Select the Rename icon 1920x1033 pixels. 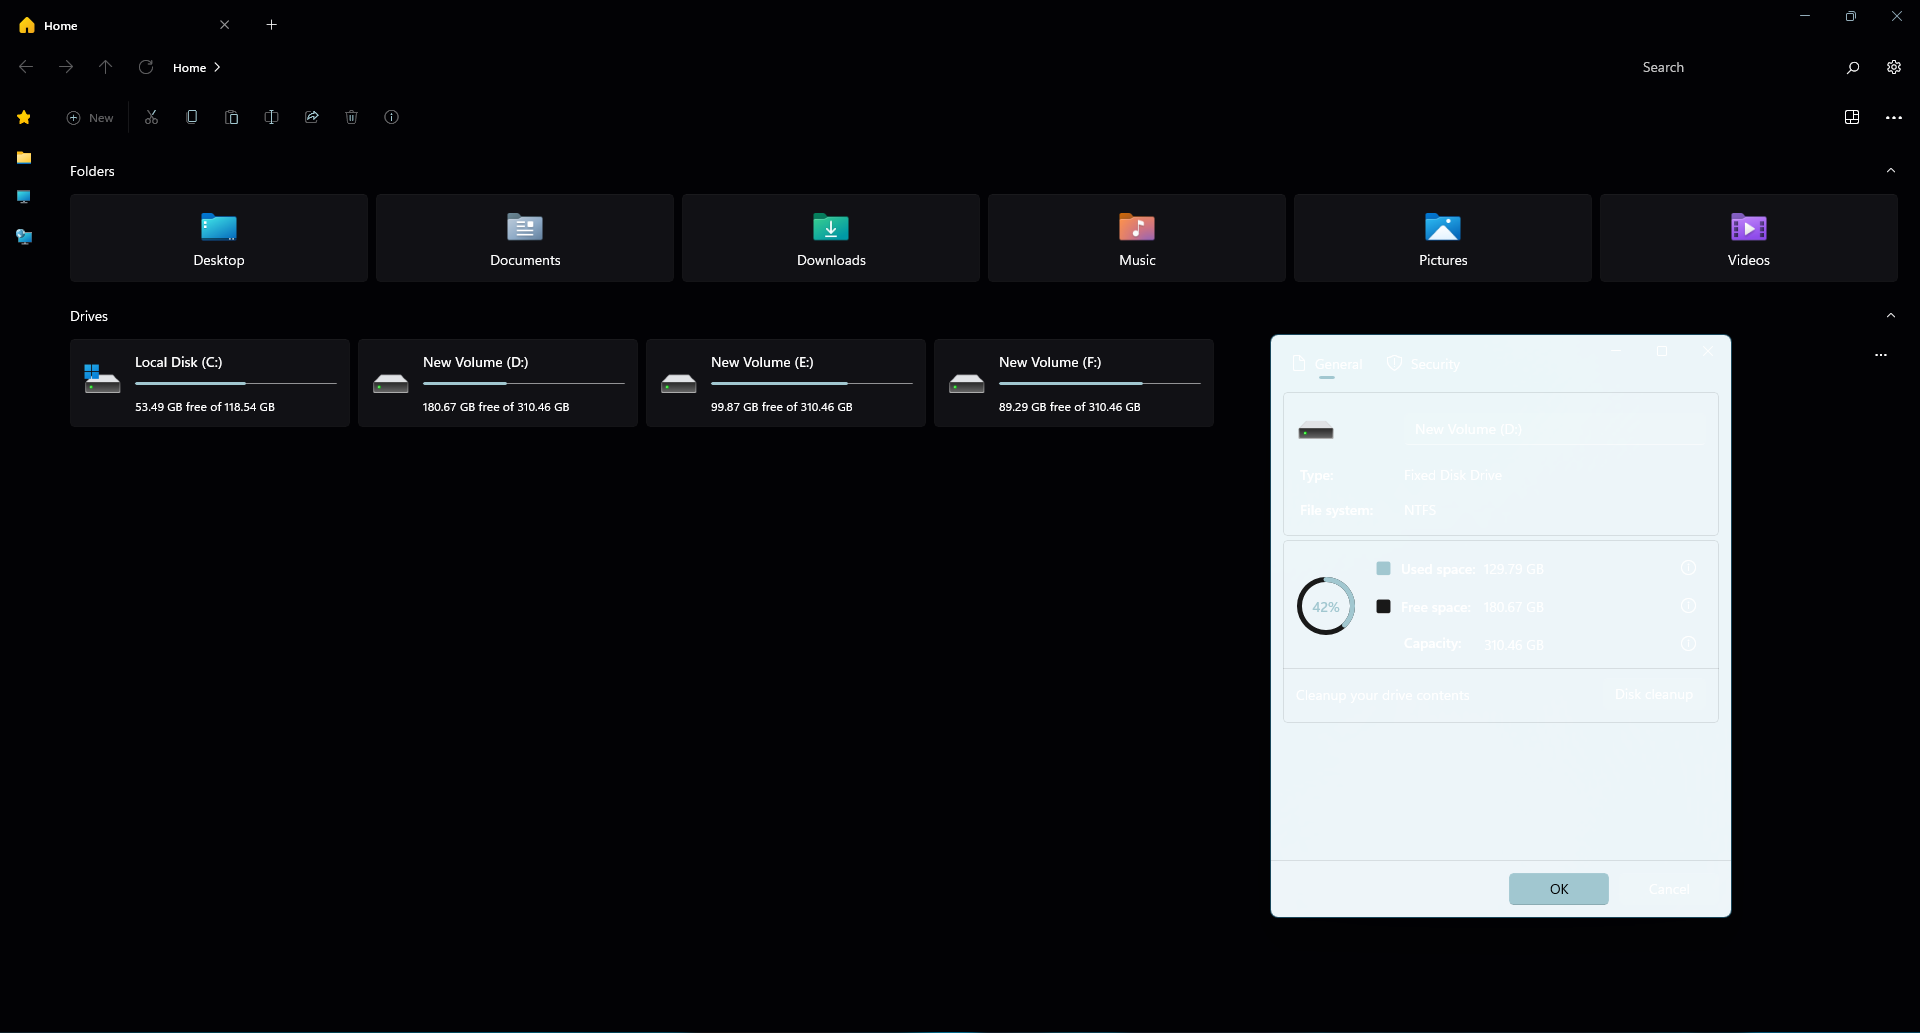(271, 117)
